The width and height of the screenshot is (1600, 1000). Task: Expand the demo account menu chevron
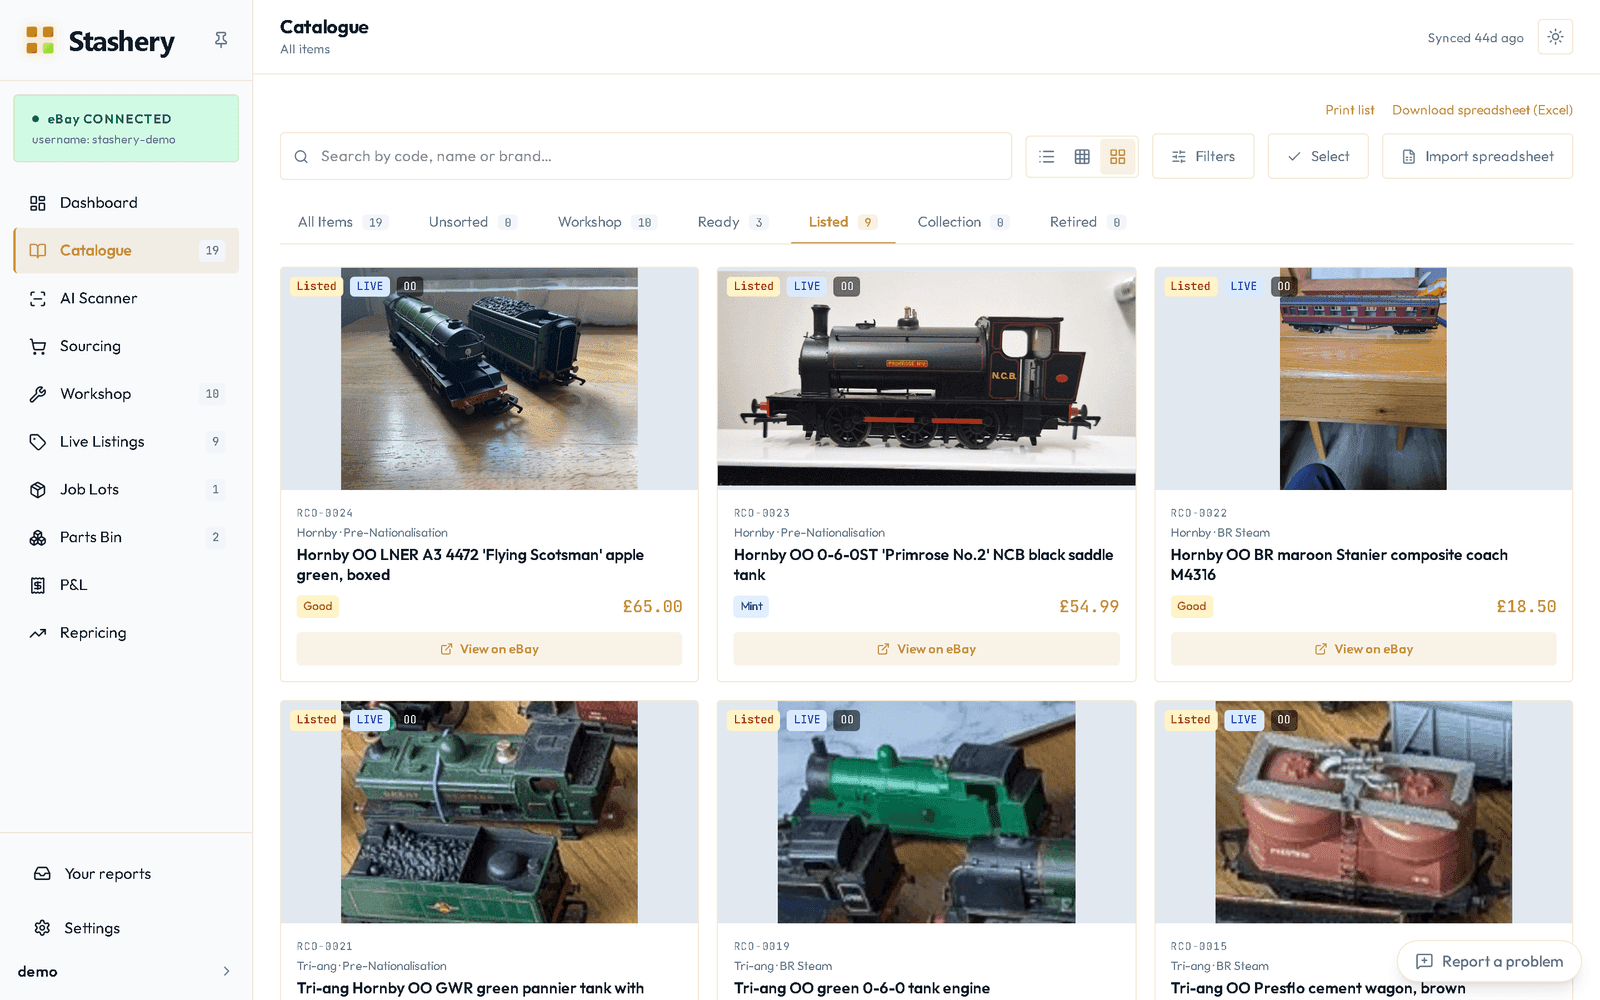[x=226, y=972]
